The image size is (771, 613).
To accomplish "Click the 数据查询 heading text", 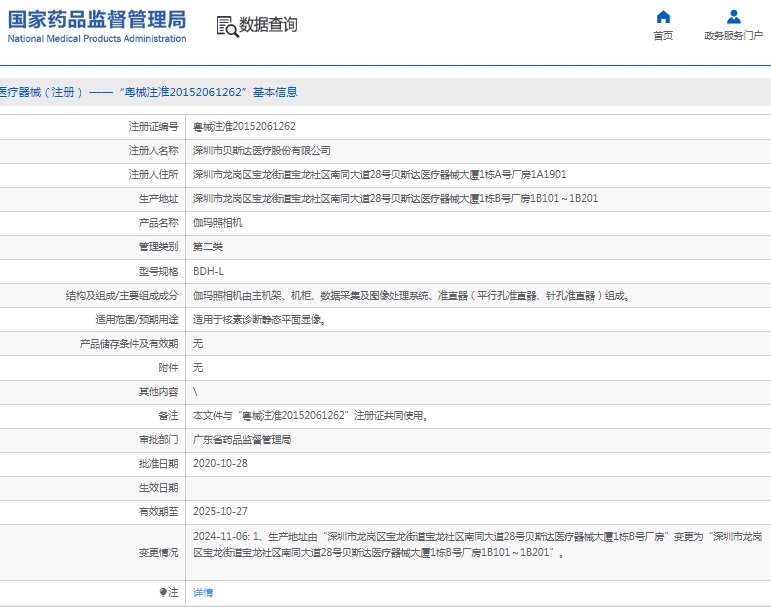I will coord(268,25).
